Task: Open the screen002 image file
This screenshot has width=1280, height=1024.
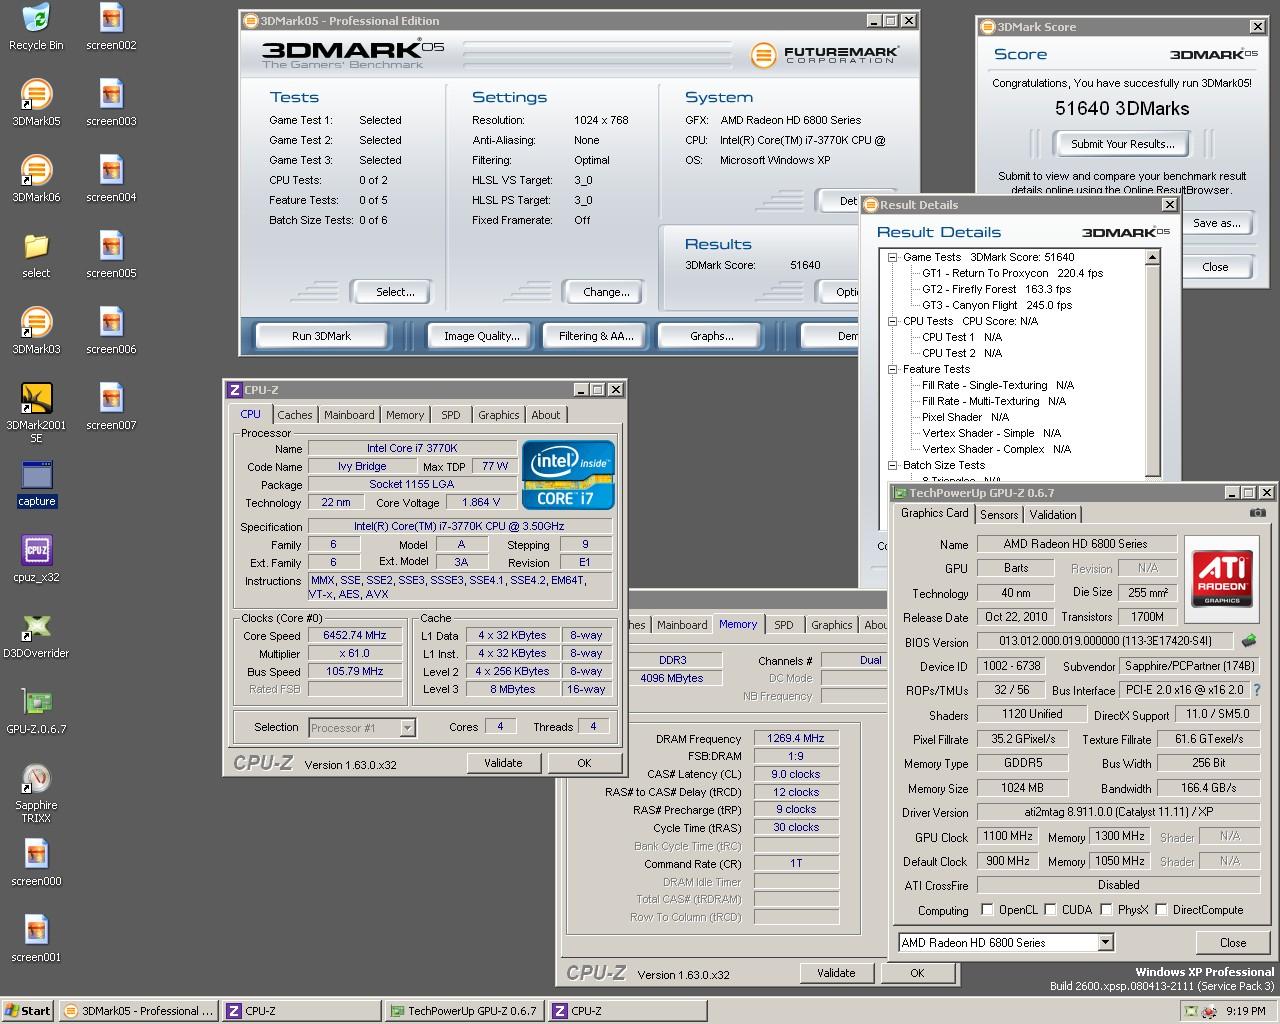Action: pyautogui.click(x=111, y=27)
